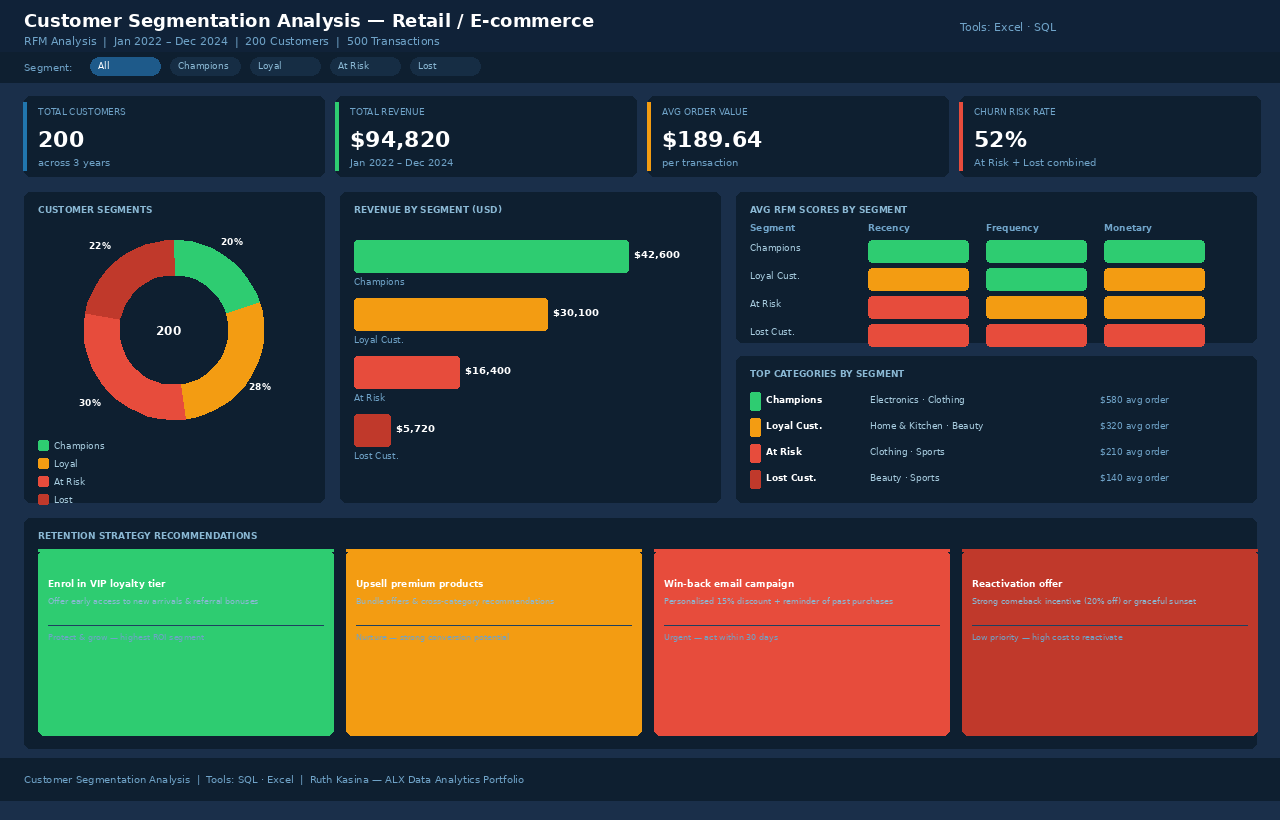
Task: Click the $580 avg order value
Action: (1134, 400)
